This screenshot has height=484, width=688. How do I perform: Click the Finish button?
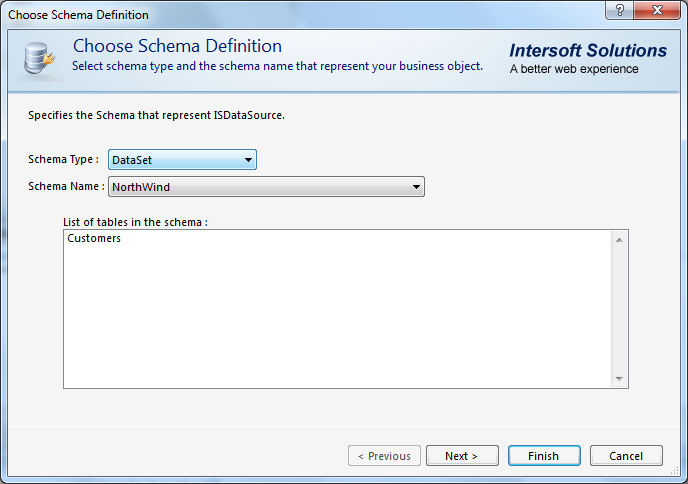[x=543, y=456]
